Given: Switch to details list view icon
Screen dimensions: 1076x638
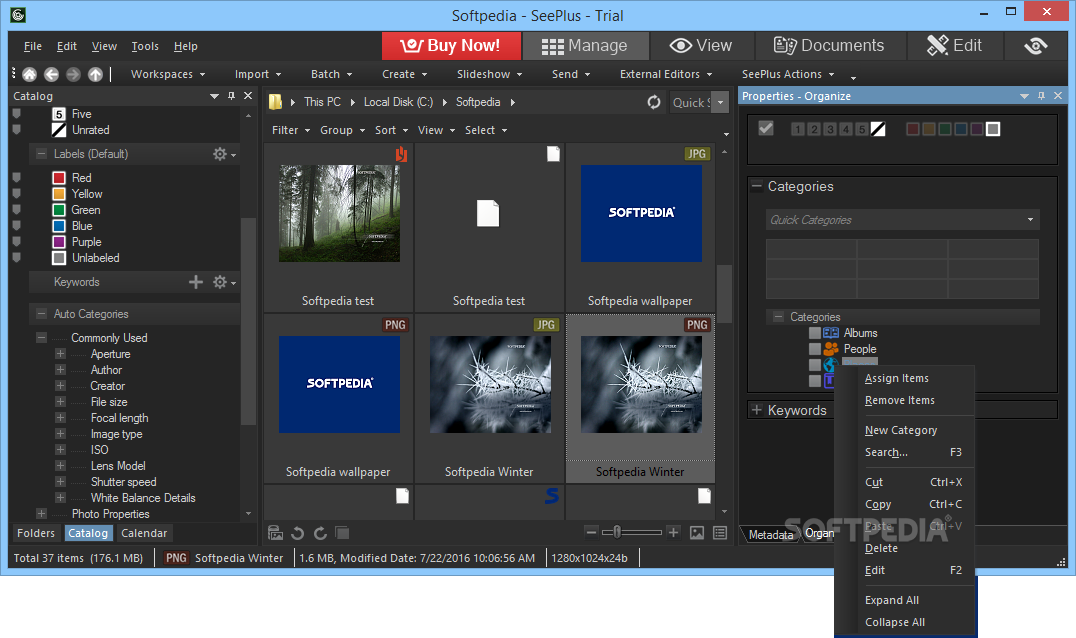Looking at the screenshot, I should [x=720, y=533].
